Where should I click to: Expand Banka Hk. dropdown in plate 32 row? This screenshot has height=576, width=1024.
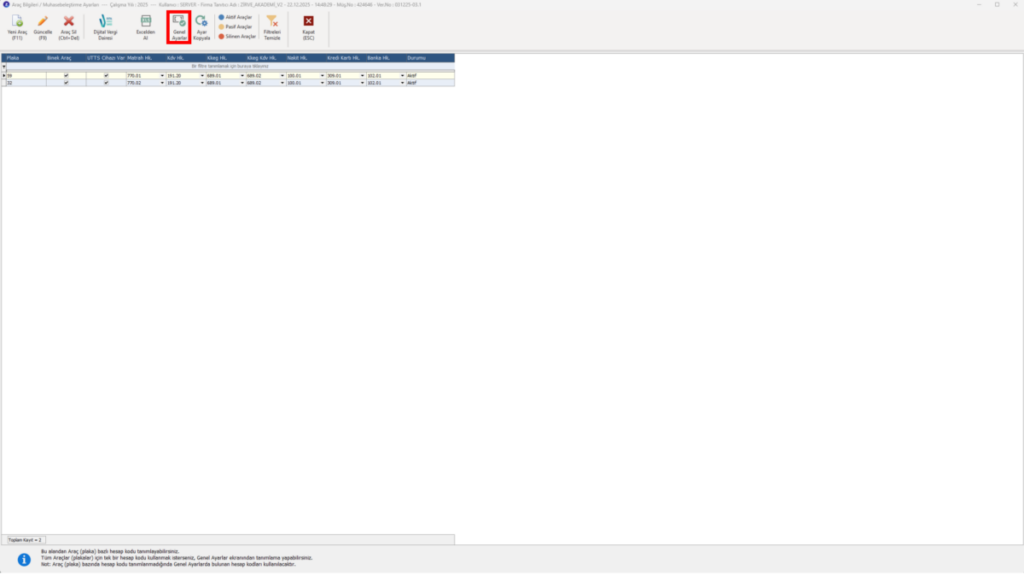[402, 83]
